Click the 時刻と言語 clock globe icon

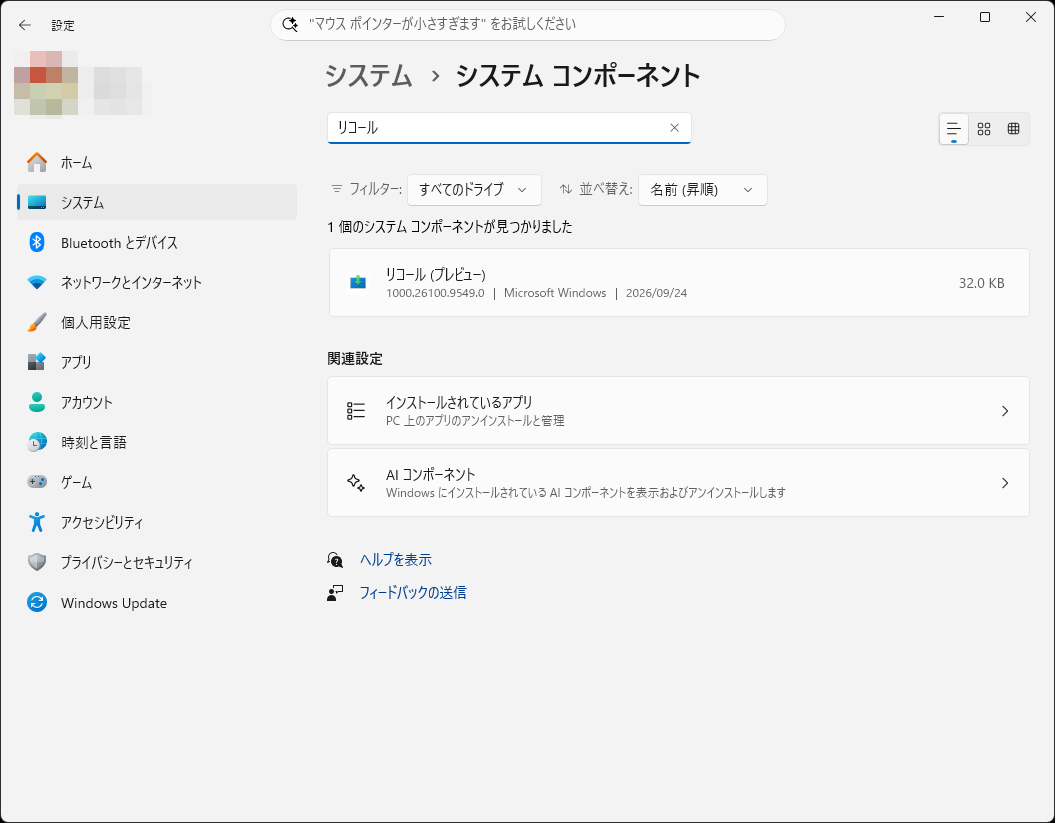pyautogui.click(x=37, y=442)
